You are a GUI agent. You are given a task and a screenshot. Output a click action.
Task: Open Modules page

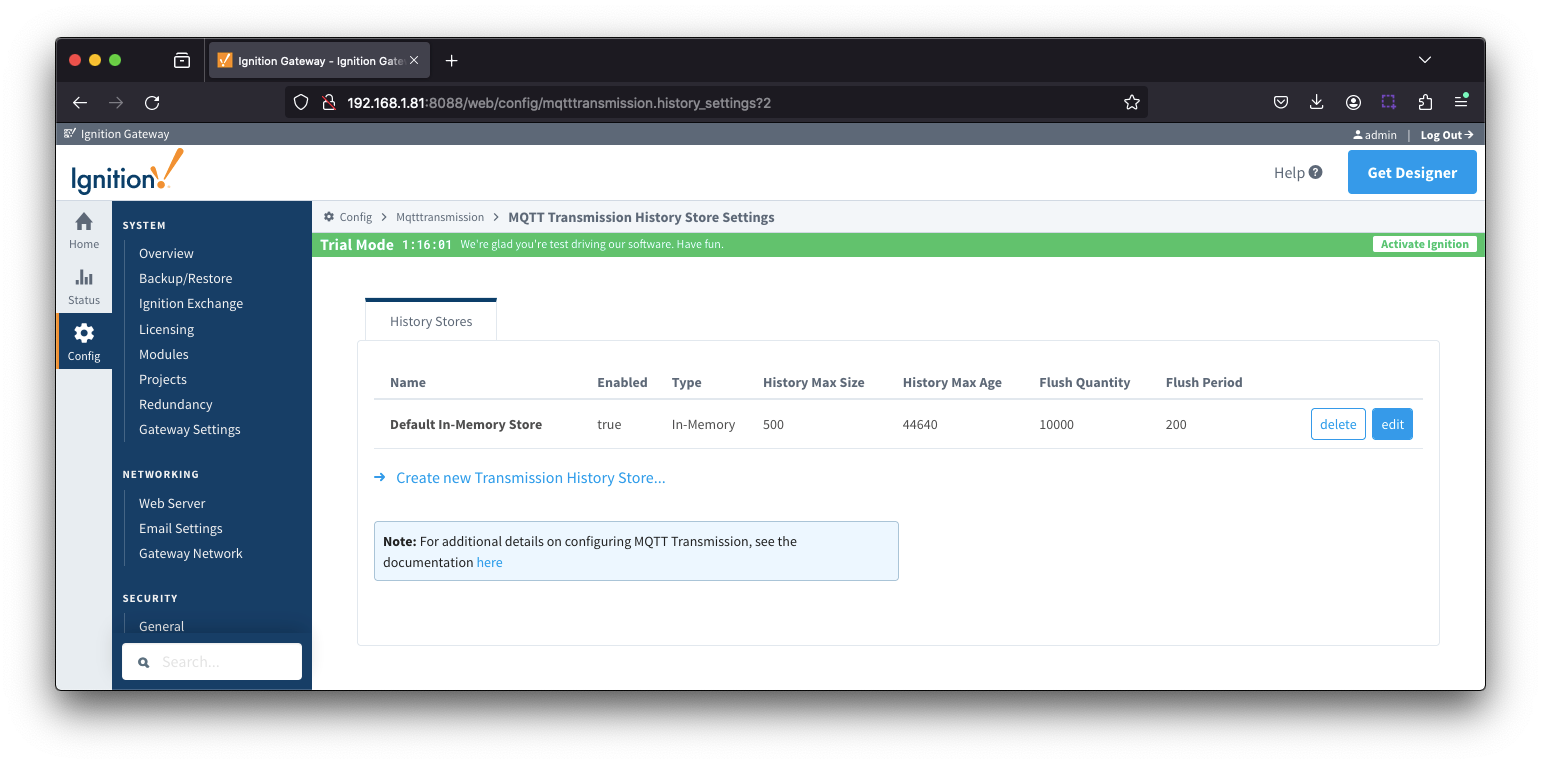(x=163, y=355)
